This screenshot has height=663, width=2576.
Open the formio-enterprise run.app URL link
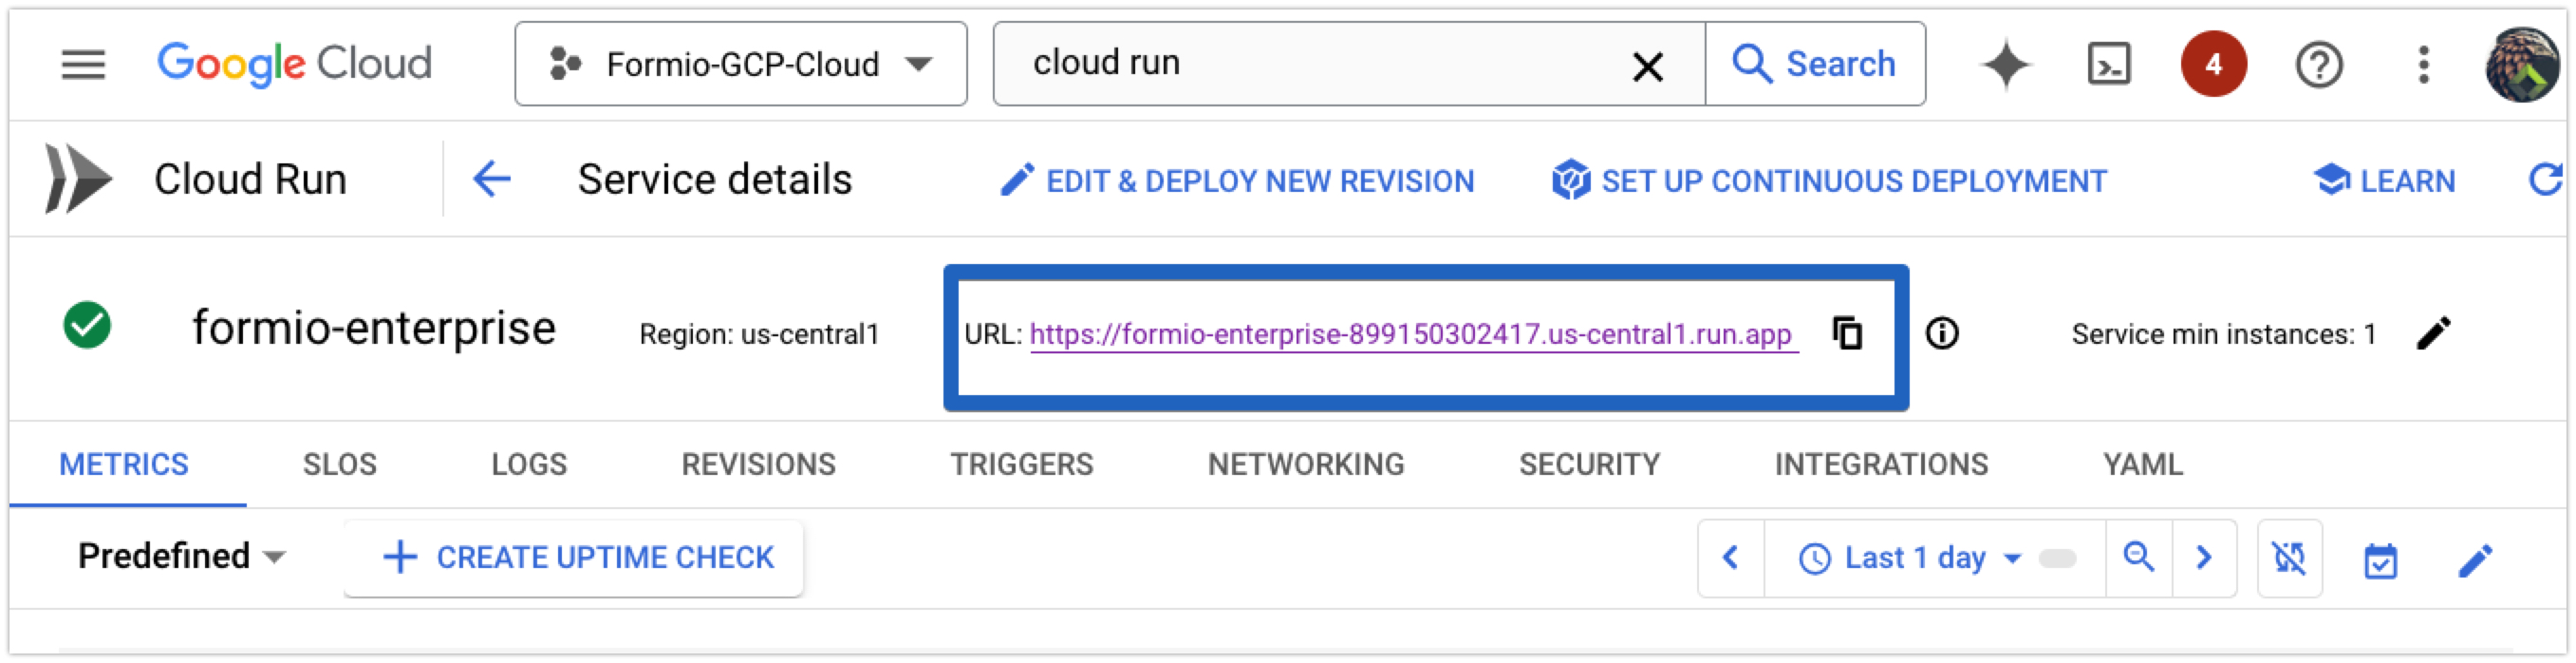click(x=1413, y=334)
